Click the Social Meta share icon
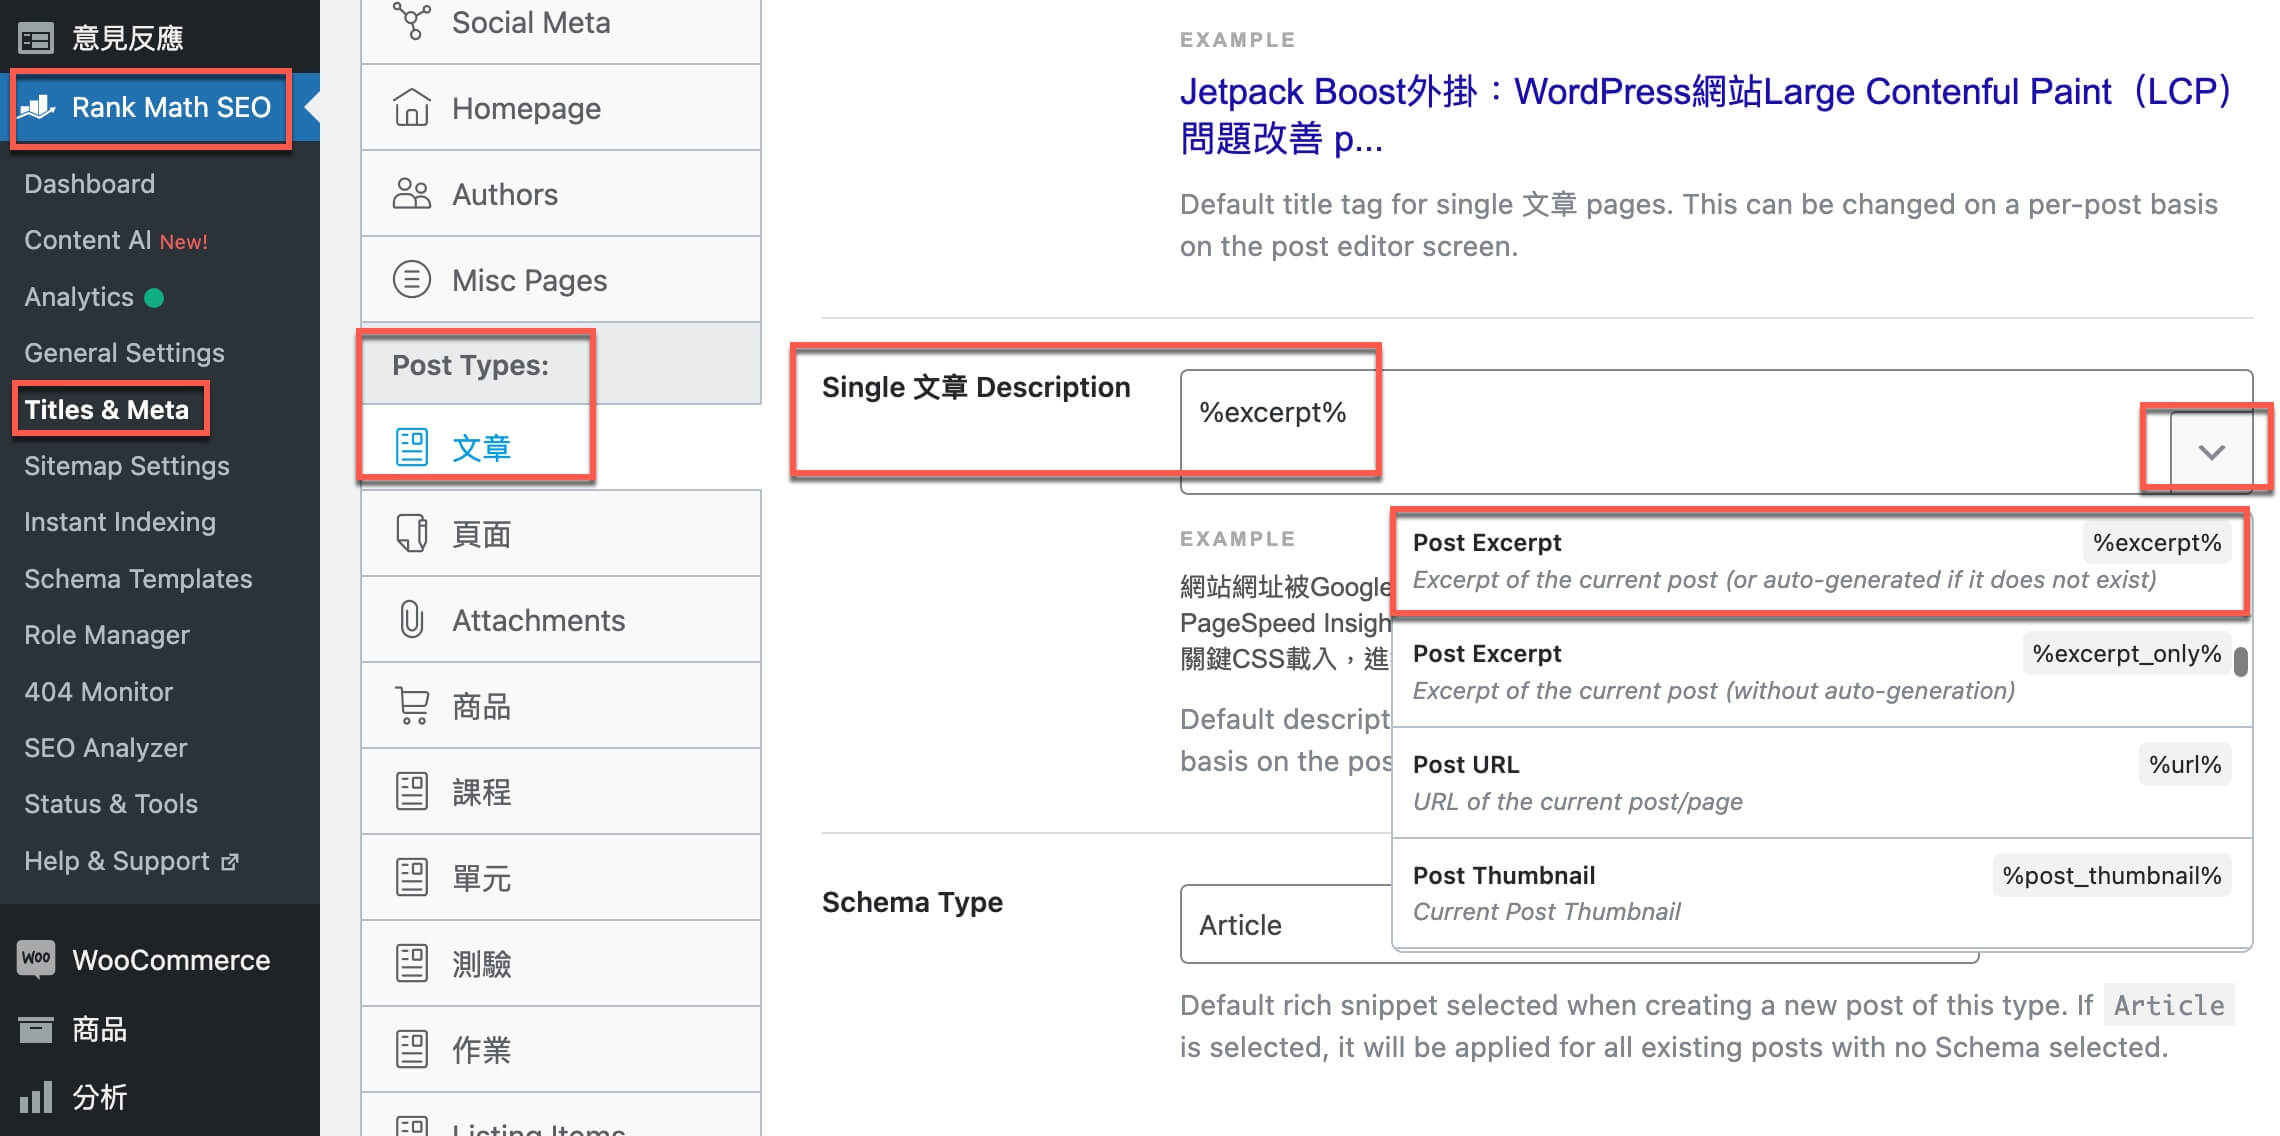The height and width of the screenshot is (1136, 2280). (411, 22)
